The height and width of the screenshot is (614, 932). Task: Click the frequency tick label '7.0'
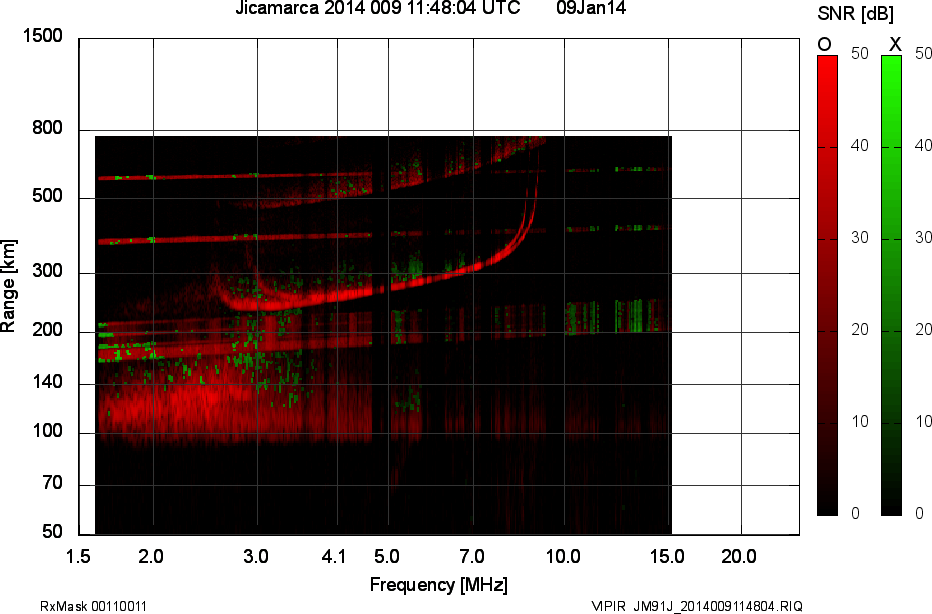point(472,557)
